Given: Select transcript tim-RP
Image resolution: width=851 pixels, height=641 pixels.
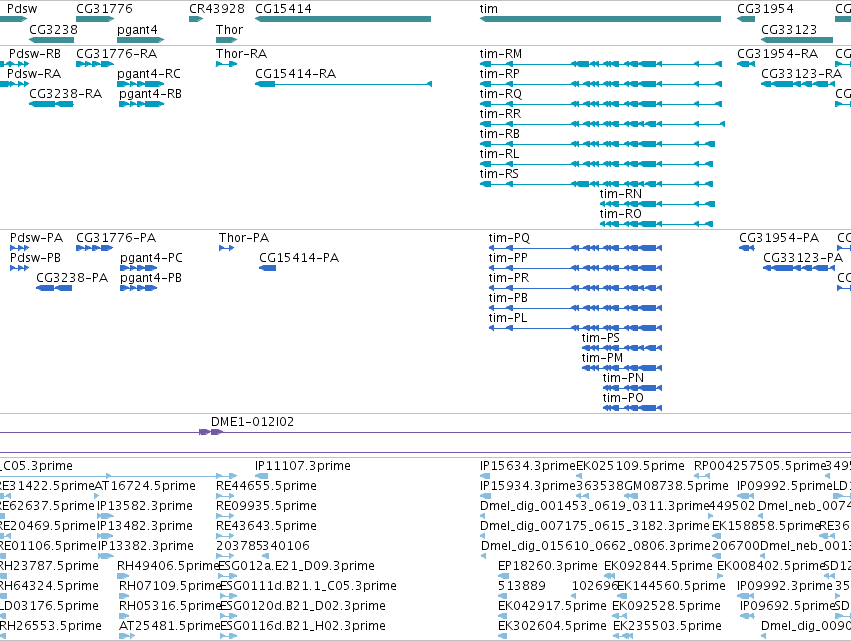Looking at the screenshot, I should (601, 84).
